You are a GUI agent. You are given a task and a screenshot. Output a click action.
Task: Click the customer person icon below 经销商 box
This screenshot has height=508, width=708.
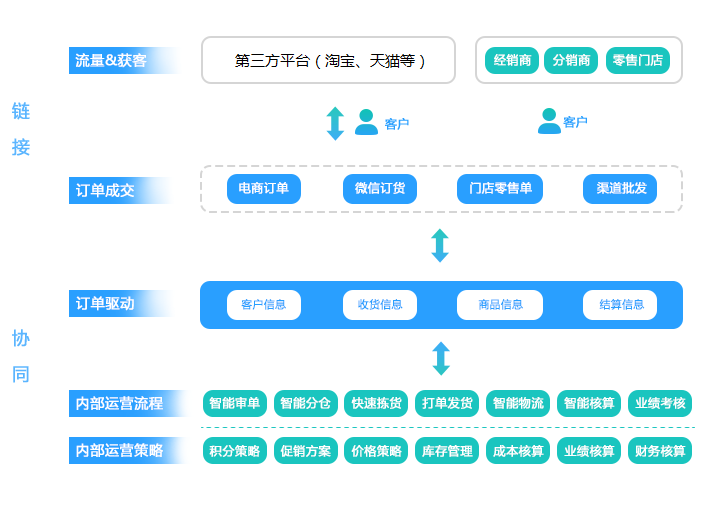pyautogui.click(x=549, y=121)
